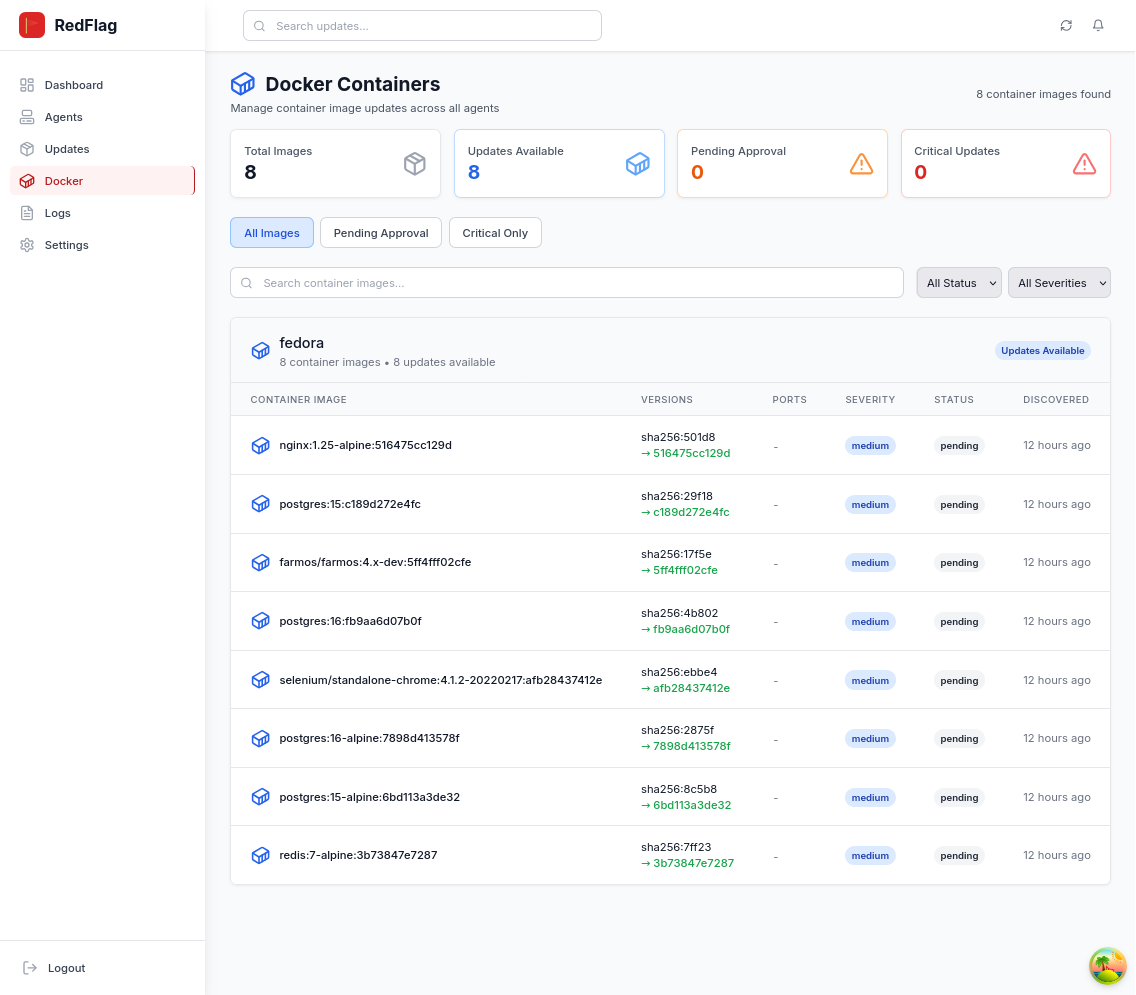The width and height of the screenshot is (1136, 995).
Task: Enable the Critical Only filter
Action: coord(495,232)
